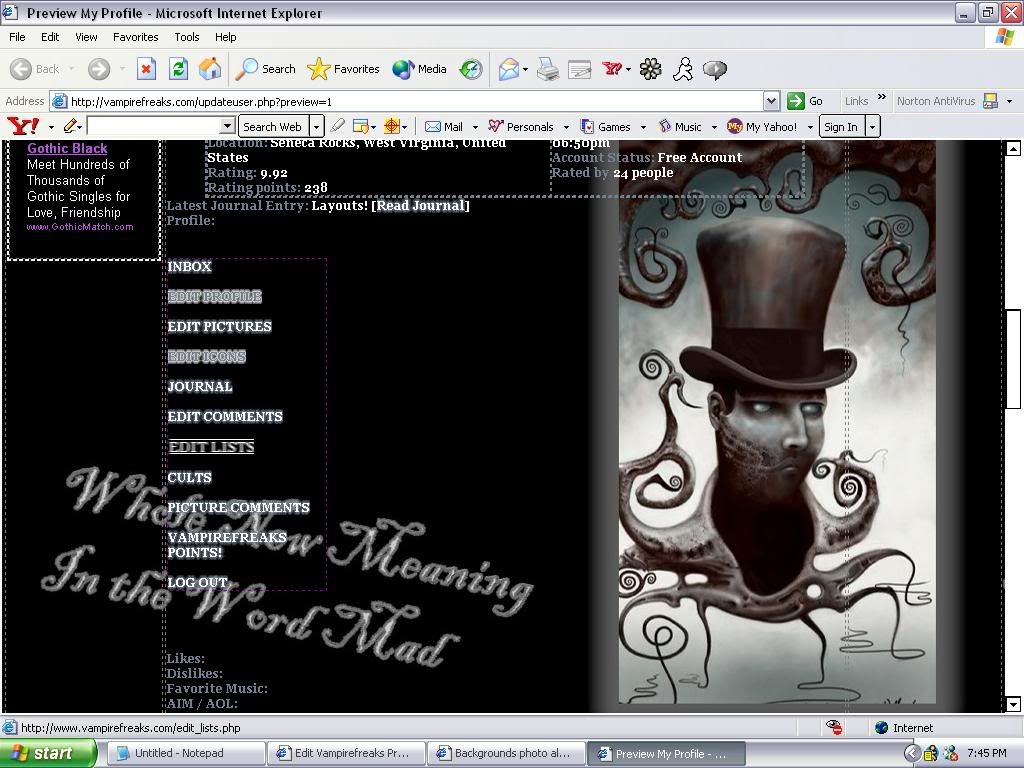Show browsing History via clock icon
The width and height of the screenshot is (1024, 768).
(470, 69)
